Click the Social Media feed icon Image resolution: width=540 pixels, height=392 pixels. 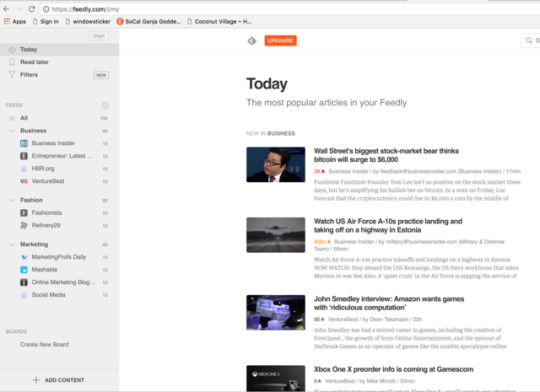coord(24,295)
